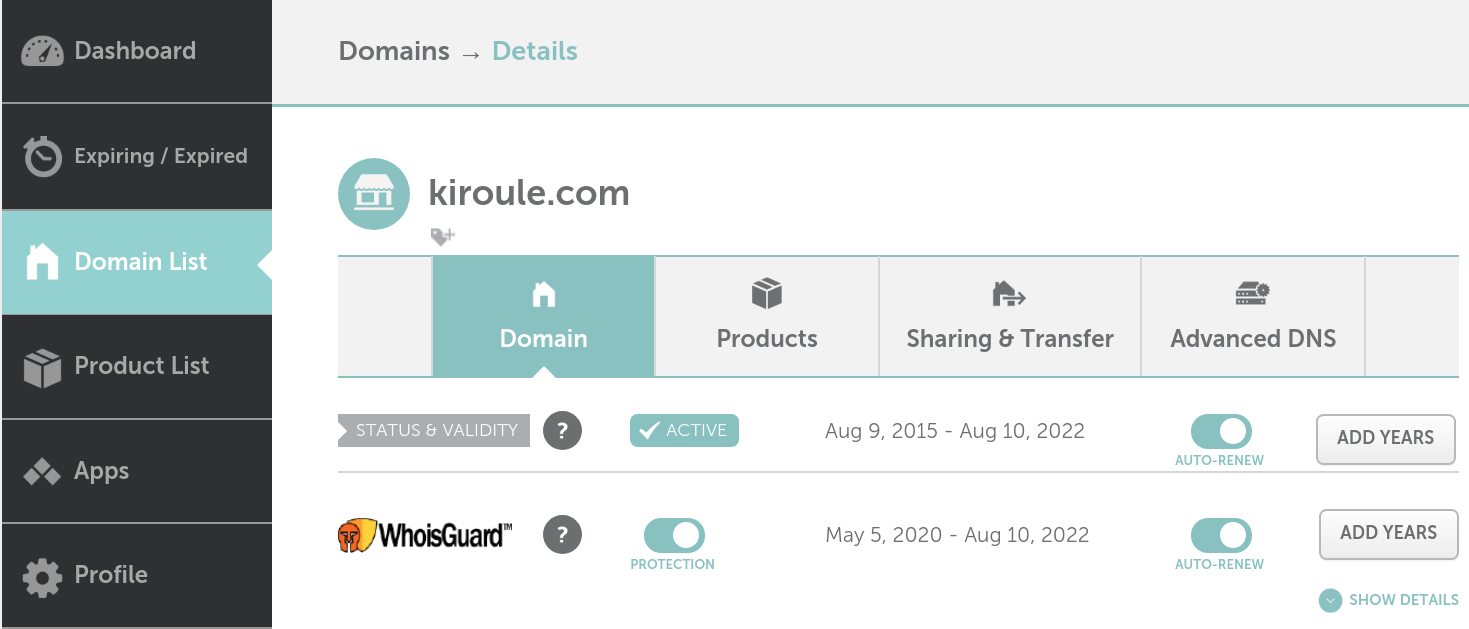Select the Domain List house icon

(x=42, y=262)
